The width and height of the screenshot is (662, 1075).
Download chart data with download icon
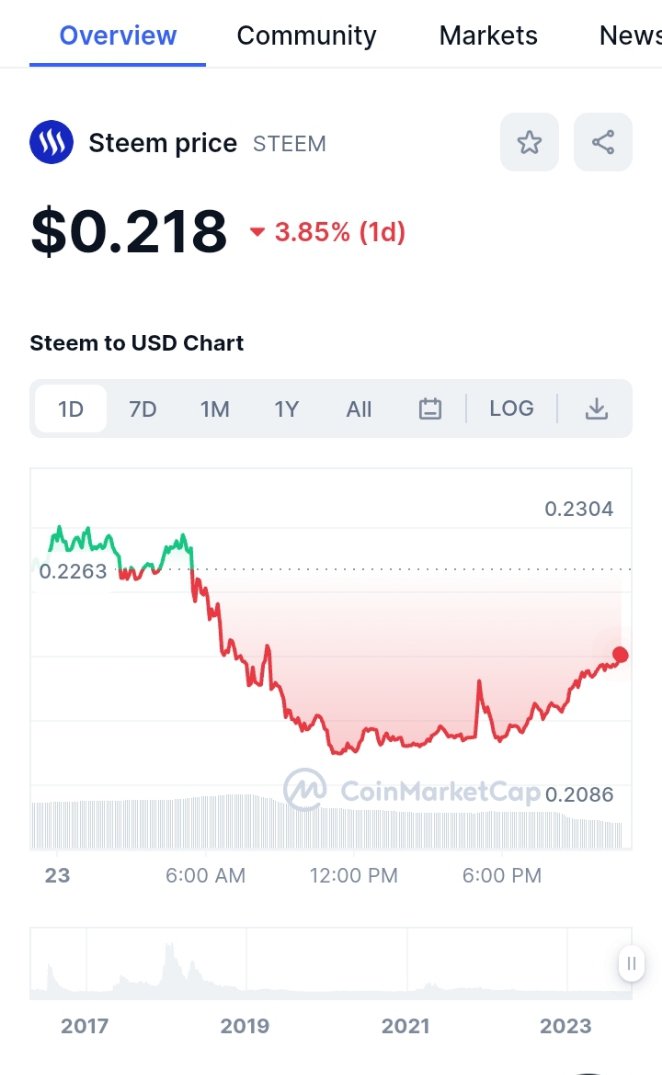tap(596, 409)
